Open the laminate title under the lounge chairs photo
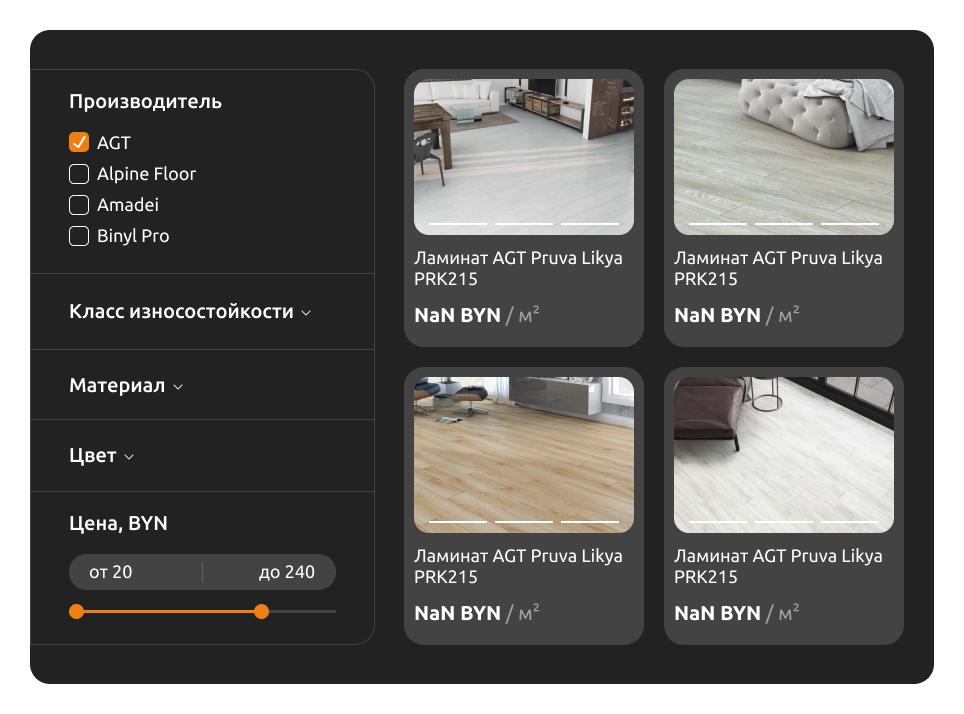The width and height of the screenshot is (964, 714). pyautogui.click(x=518, y=566)
